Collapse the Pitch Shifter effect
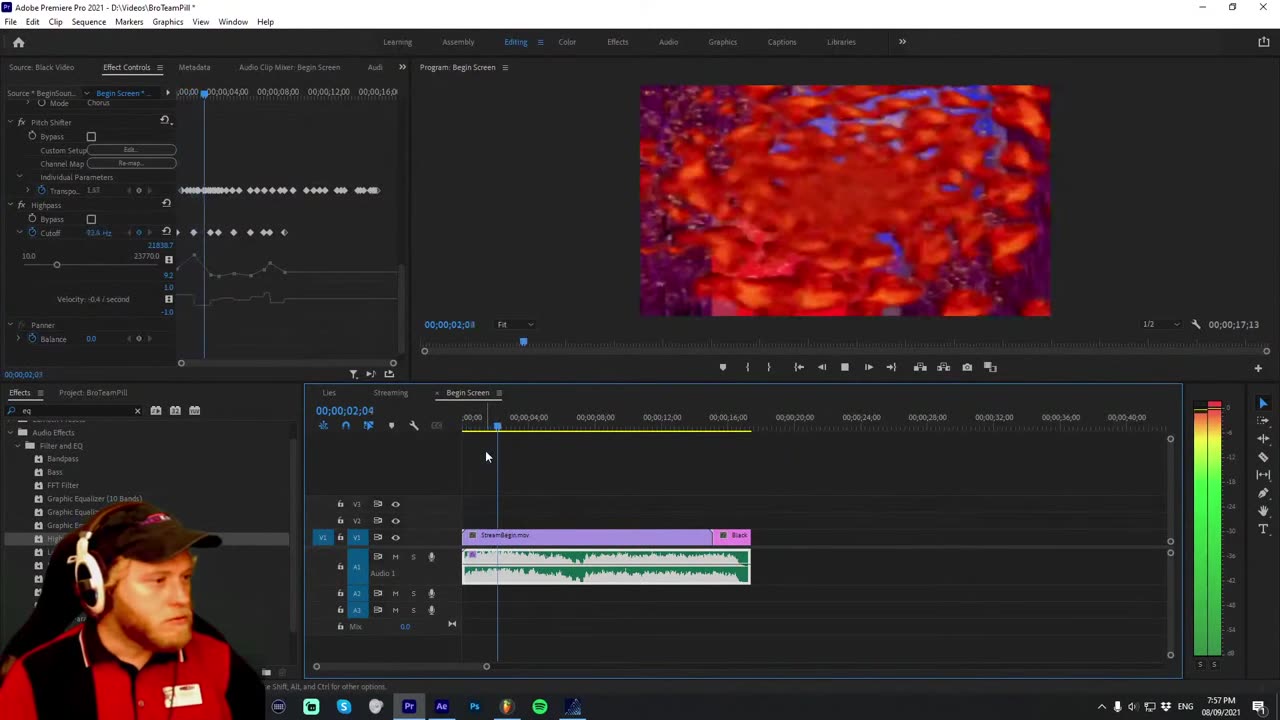Viewport: 1280px width, 720px height. point(9,122)
